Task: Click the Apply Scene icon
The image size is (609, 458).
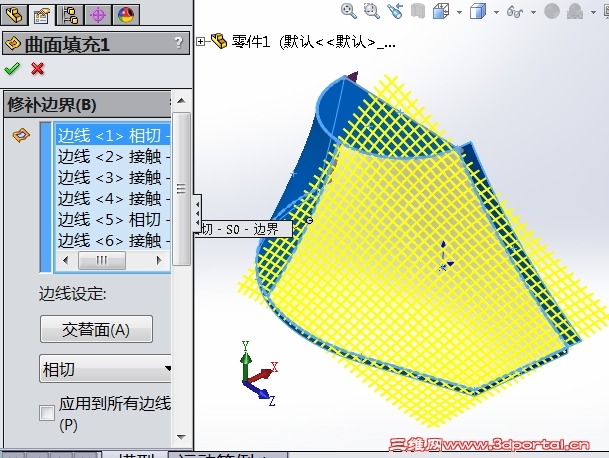Action: point(575,11)
